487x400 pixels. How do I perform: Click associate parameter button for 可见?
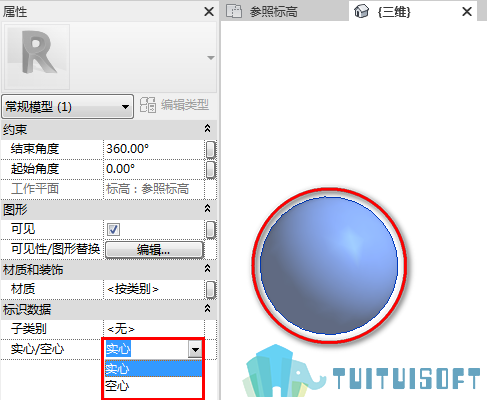coord(211,229)
